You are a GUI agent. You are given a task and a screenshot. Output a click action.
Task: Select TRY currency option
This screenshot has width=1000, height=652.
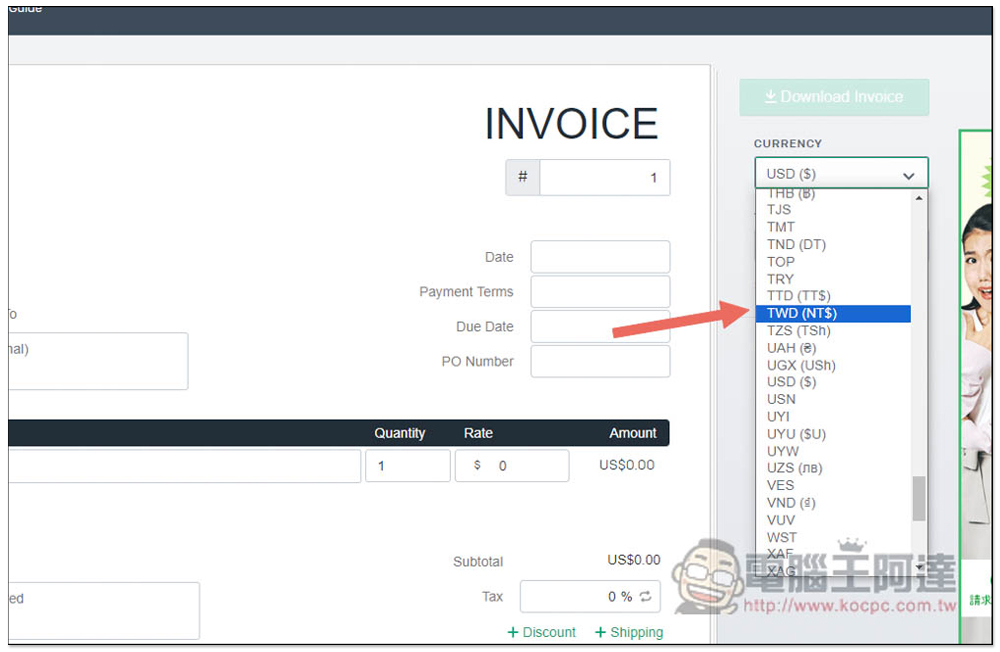pos(832,279)
